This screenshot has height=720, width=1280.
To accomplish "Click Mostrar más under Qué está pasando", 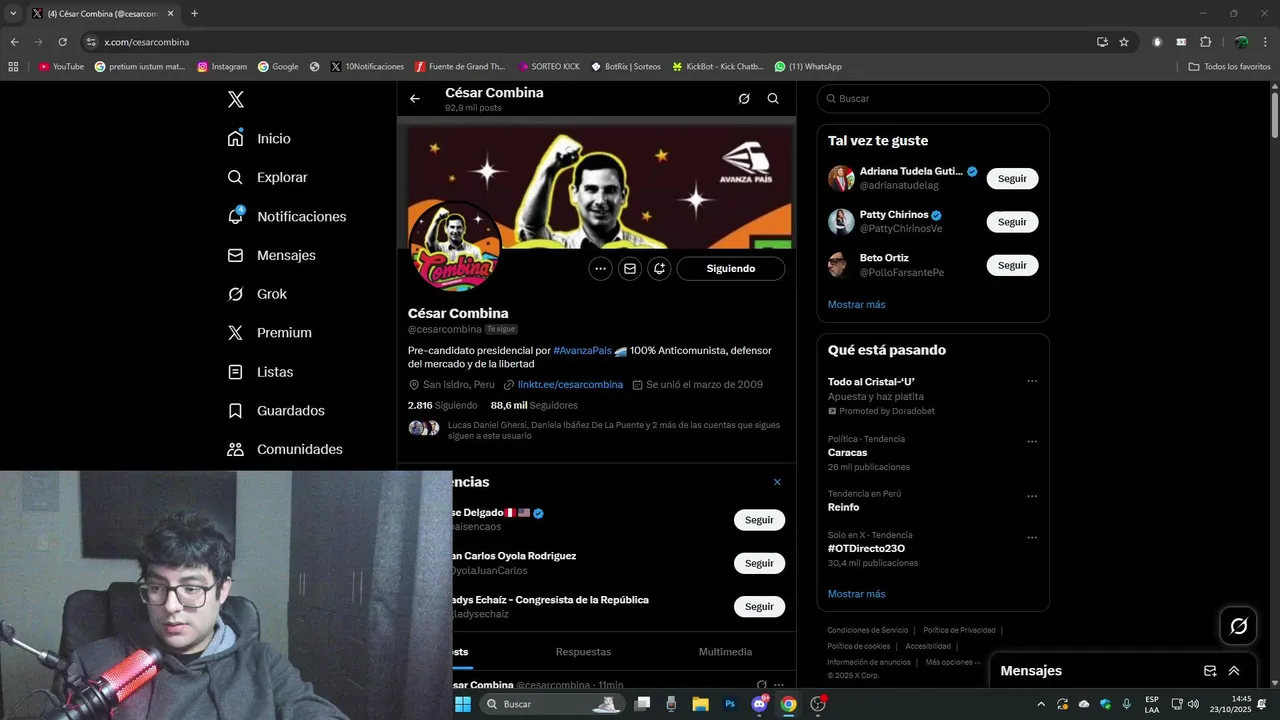I will pos(856,594).
